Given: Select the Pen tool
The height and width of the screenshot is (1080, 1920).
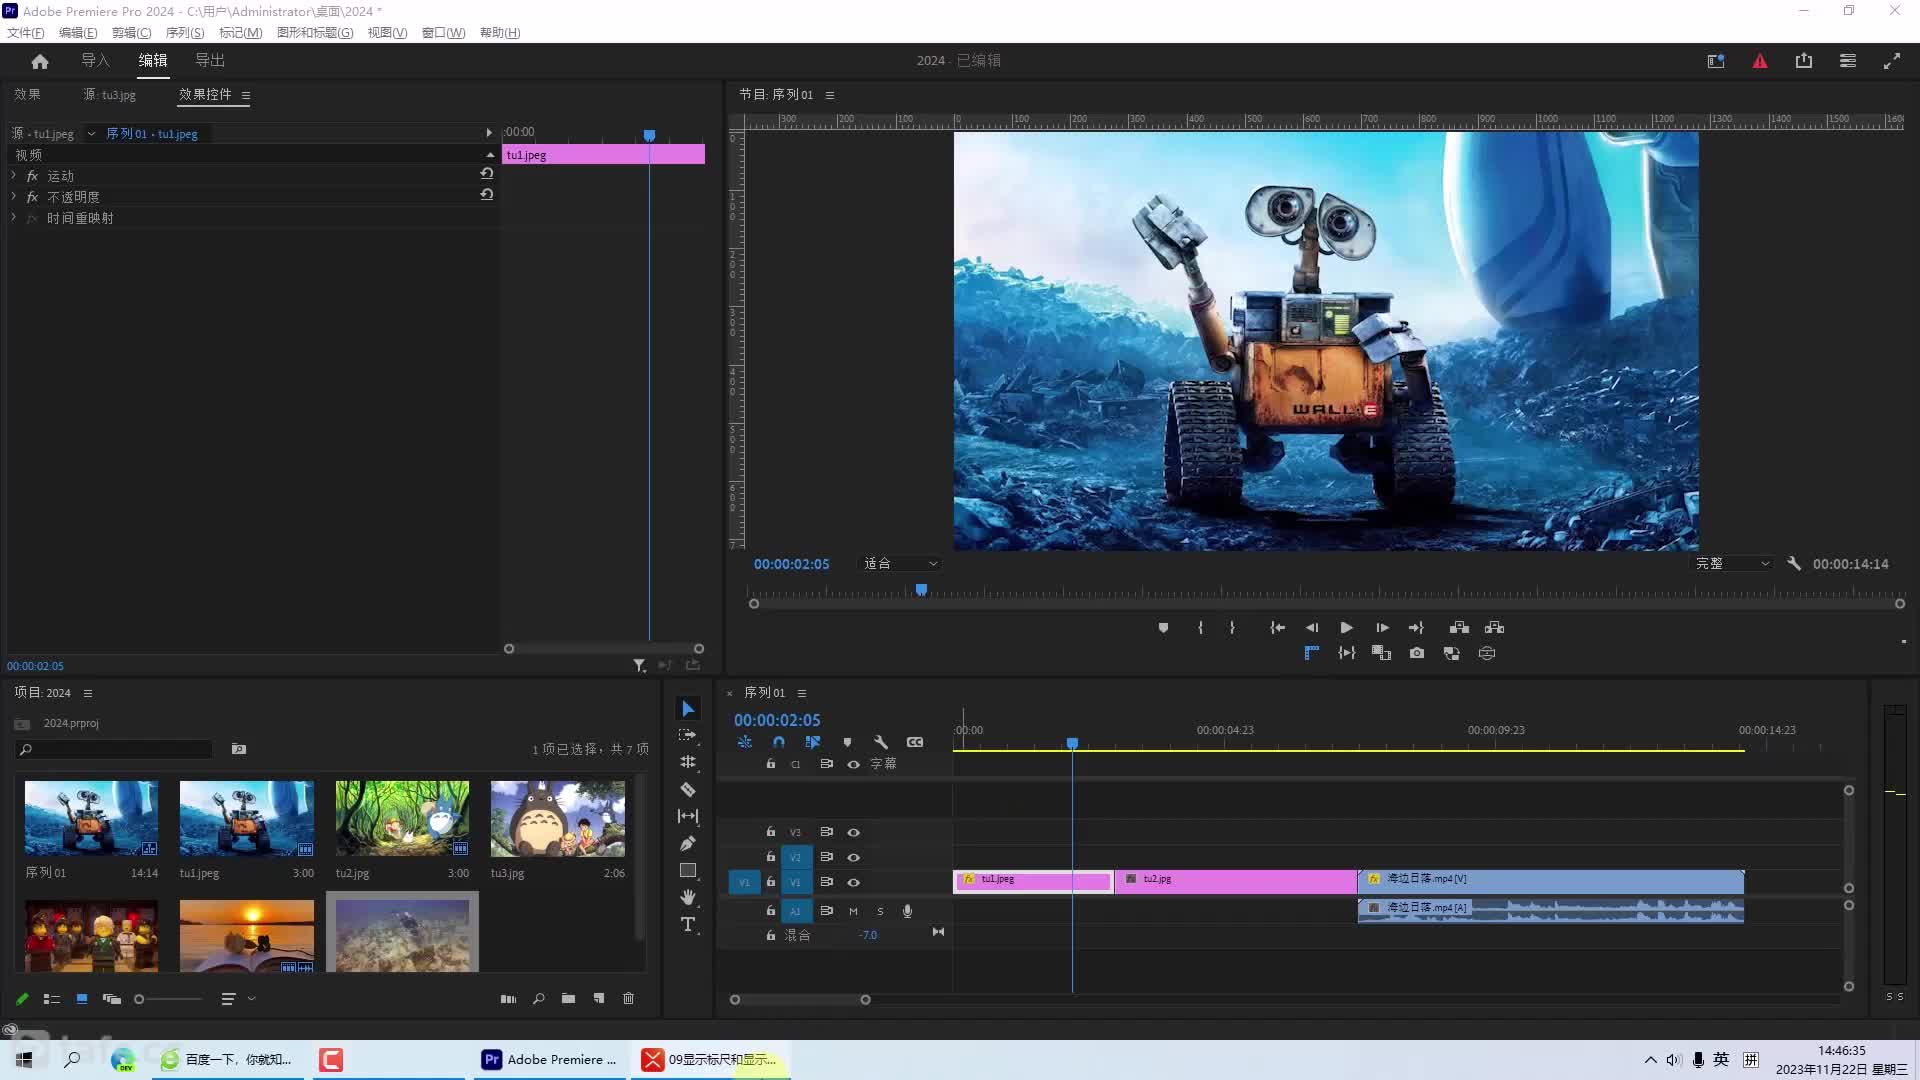Looking at the screenshot, I should click(x=688, y=843).
